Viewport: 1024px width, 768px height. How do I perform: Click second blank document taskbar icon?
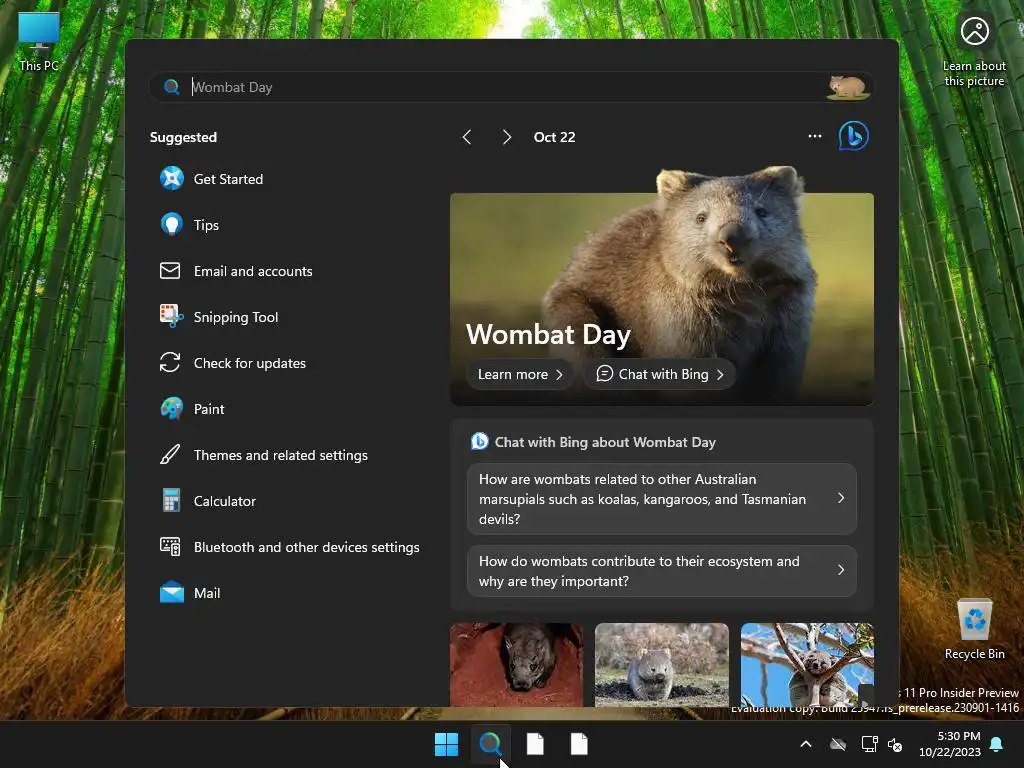pos(579,744)
